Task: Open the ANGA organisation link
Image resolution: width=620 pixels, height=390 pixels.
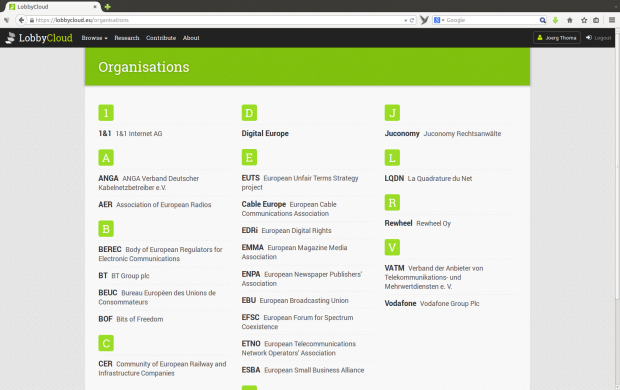Action: pyautogui.click(x=148, y=183)
